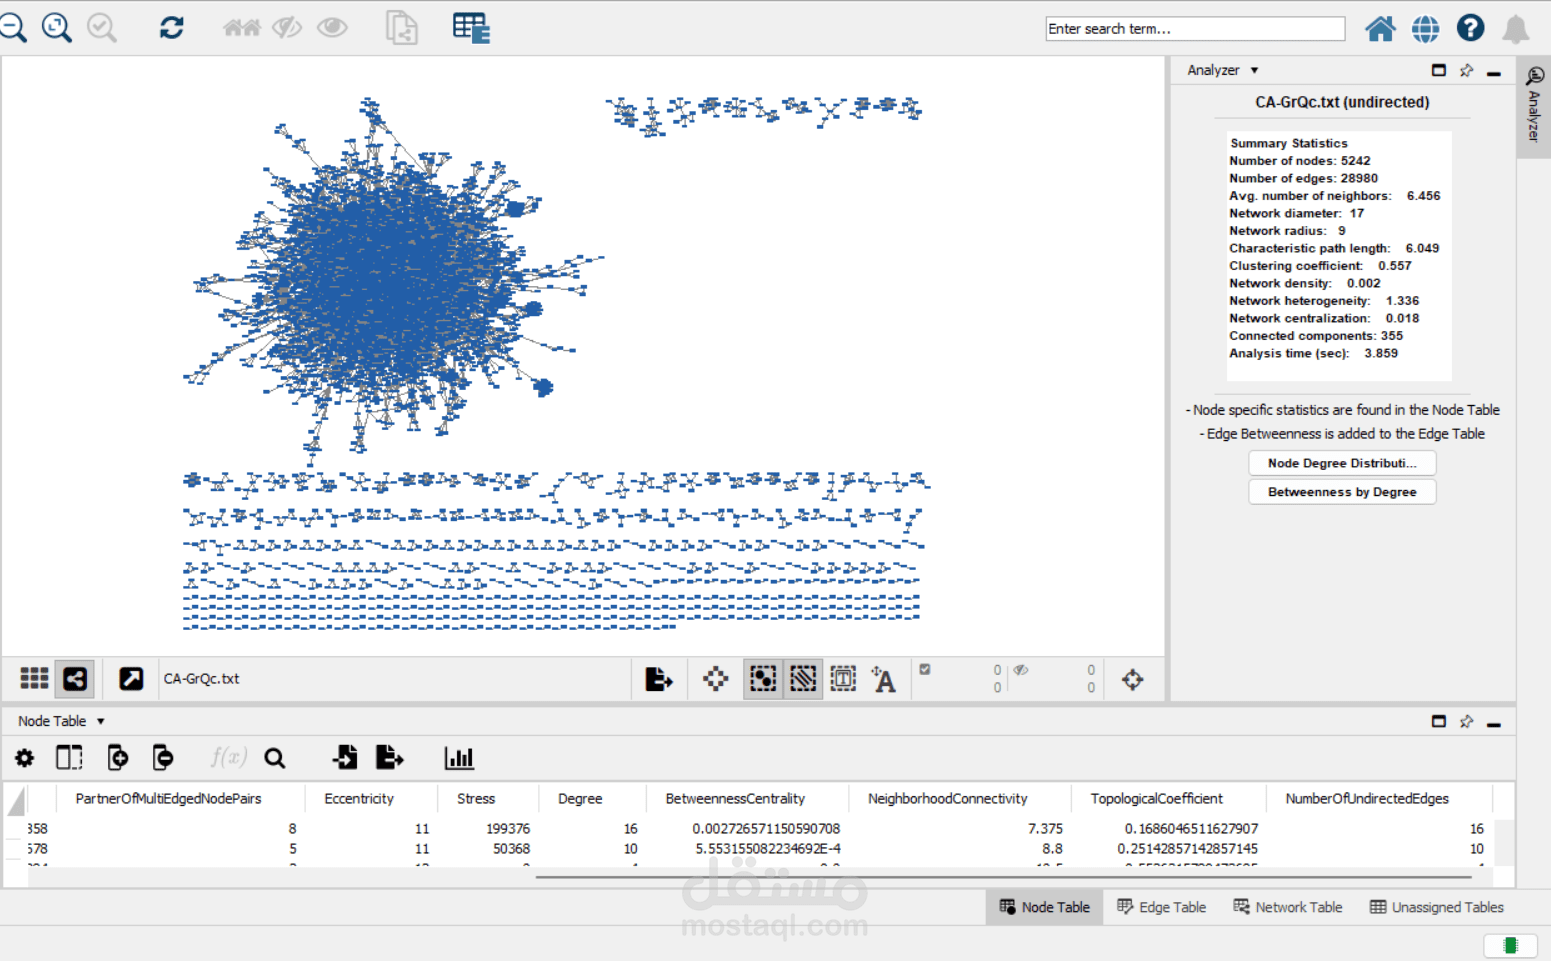Click the show all eye icon
1551x961 pixels.
pos(332,27)
